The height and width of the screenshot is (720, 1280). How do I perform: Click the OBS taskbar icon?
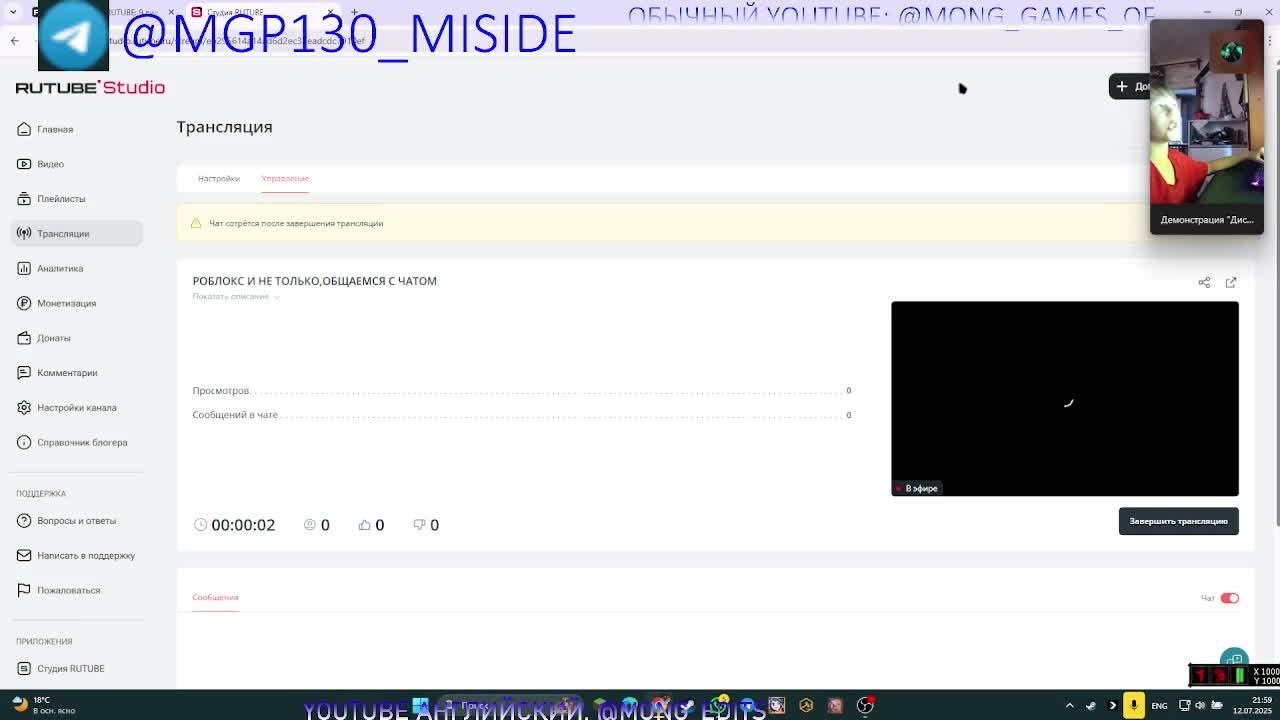(x=865, y=706)
